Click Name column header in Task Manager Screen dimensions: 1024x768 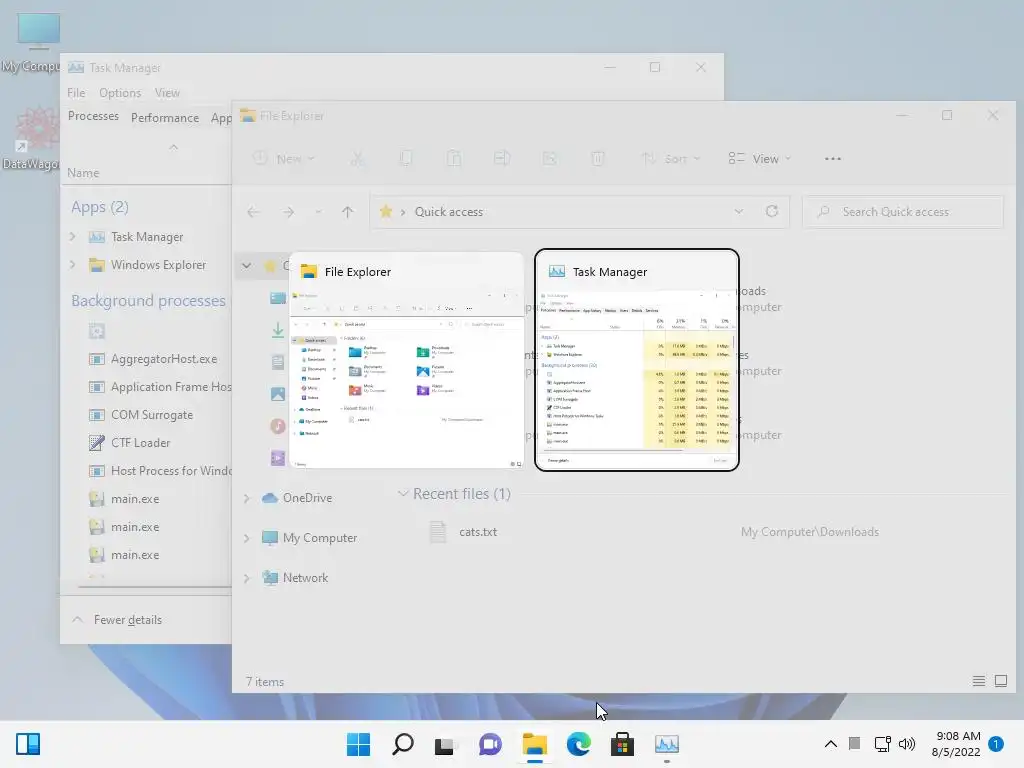point(83,173)
